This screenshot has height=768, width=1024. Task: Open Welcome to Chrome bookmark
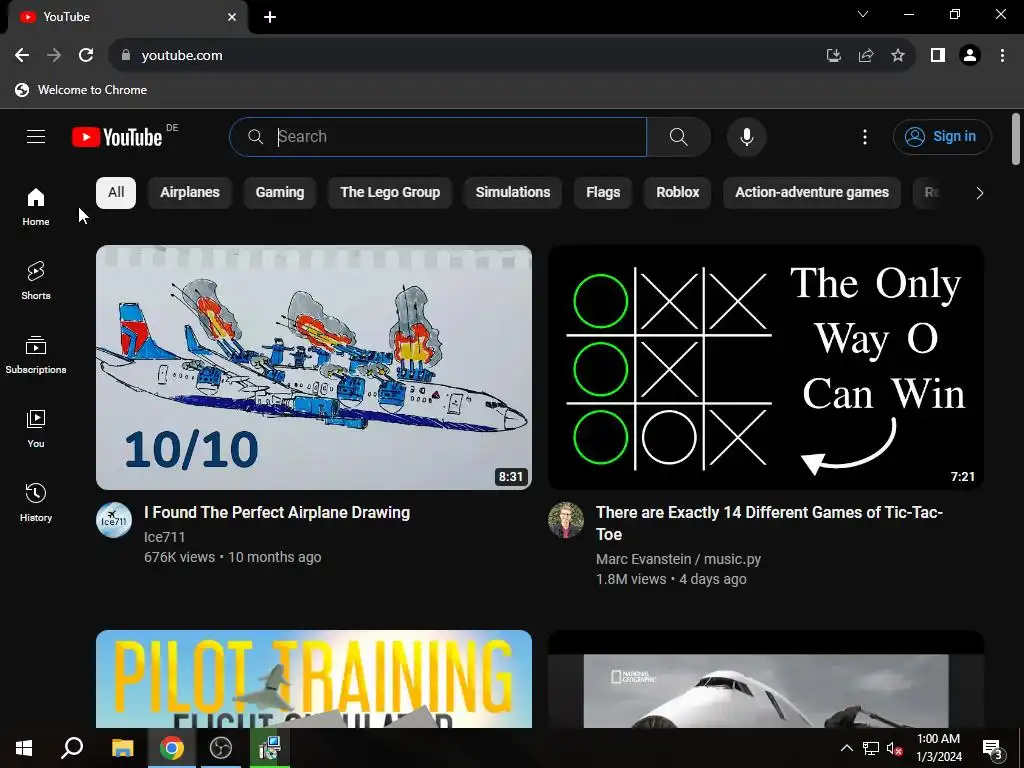81,90
